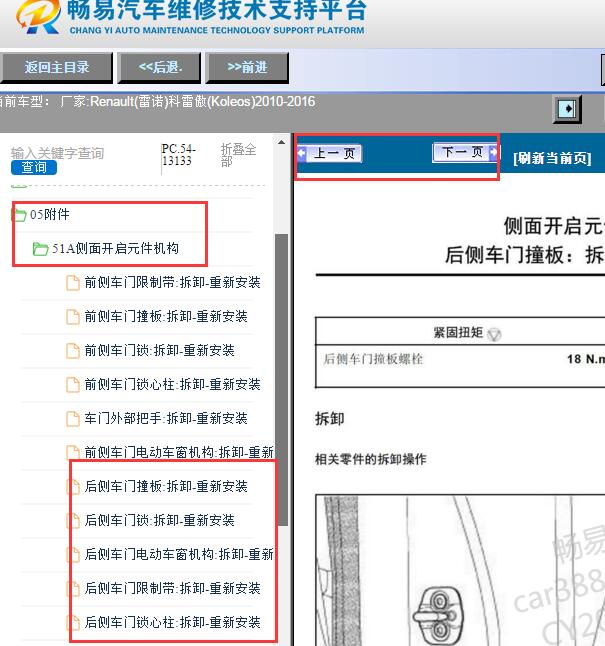605x646 pixels.
Task: Open 前侧车门限制带:拆卸-重新安装
Action: click(x=172, y=283)
